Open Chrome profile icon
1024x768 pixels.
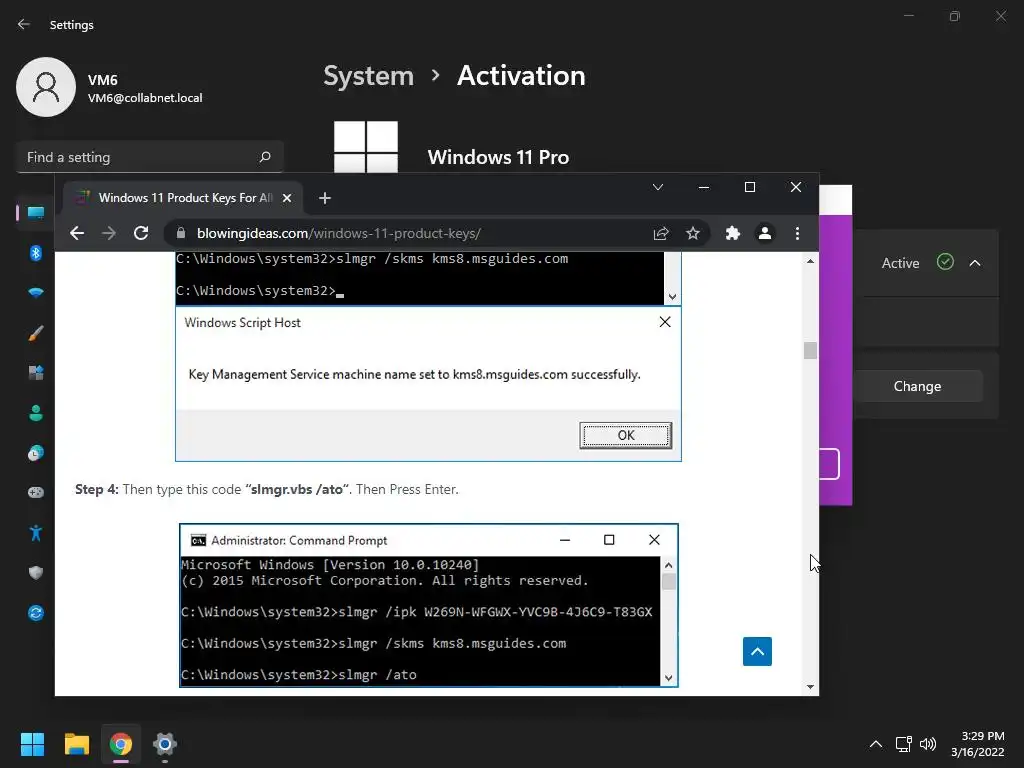point(765,233)
